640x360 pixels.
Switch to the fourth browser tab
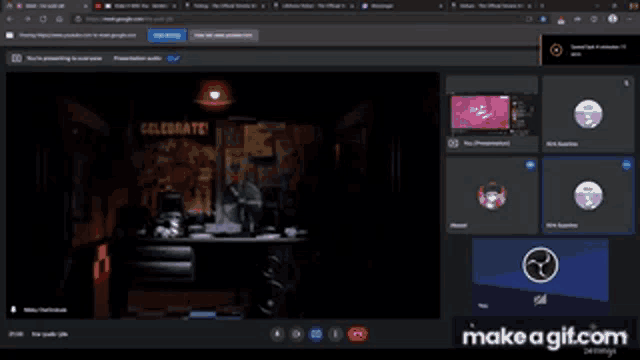(x=313, y=6)
